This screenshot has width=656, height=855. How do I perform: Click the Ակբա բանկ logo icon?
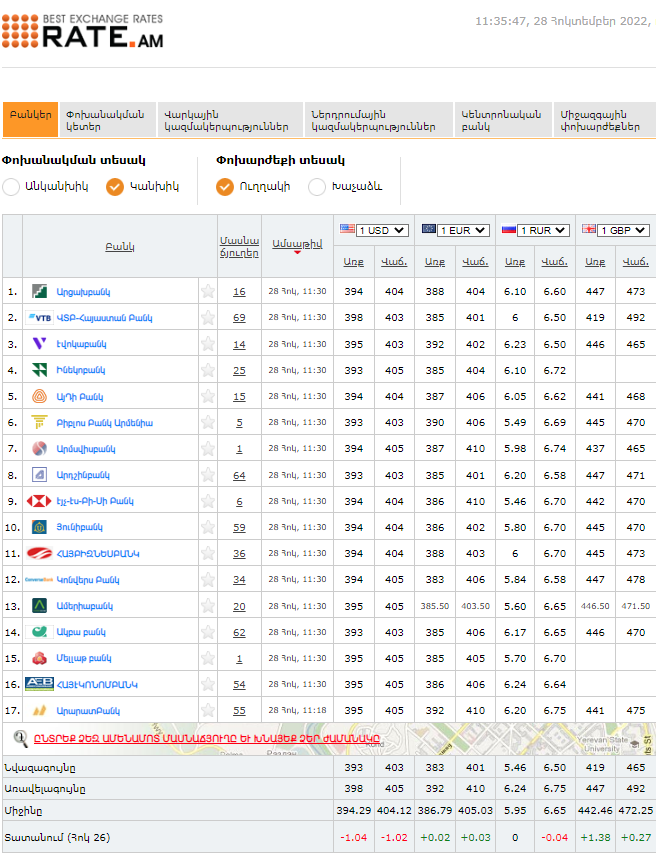(39, 632)
